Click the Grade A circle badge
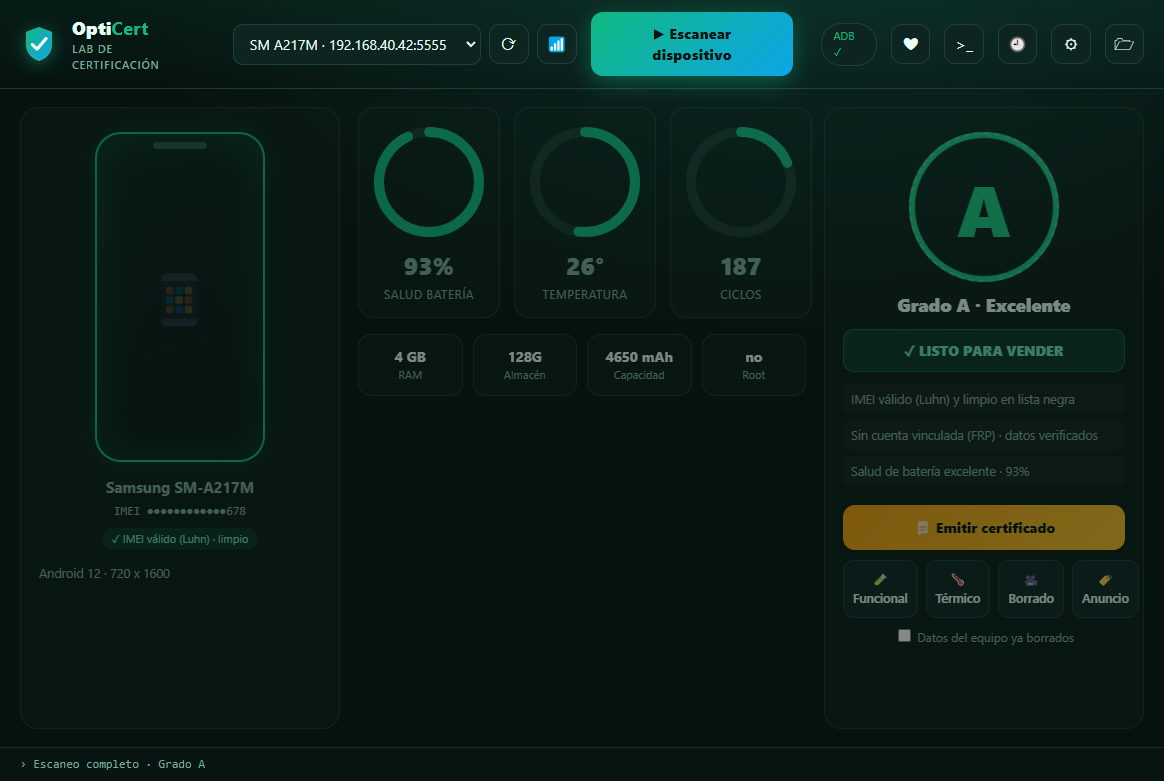1164x781 pixels. [984, 207]
